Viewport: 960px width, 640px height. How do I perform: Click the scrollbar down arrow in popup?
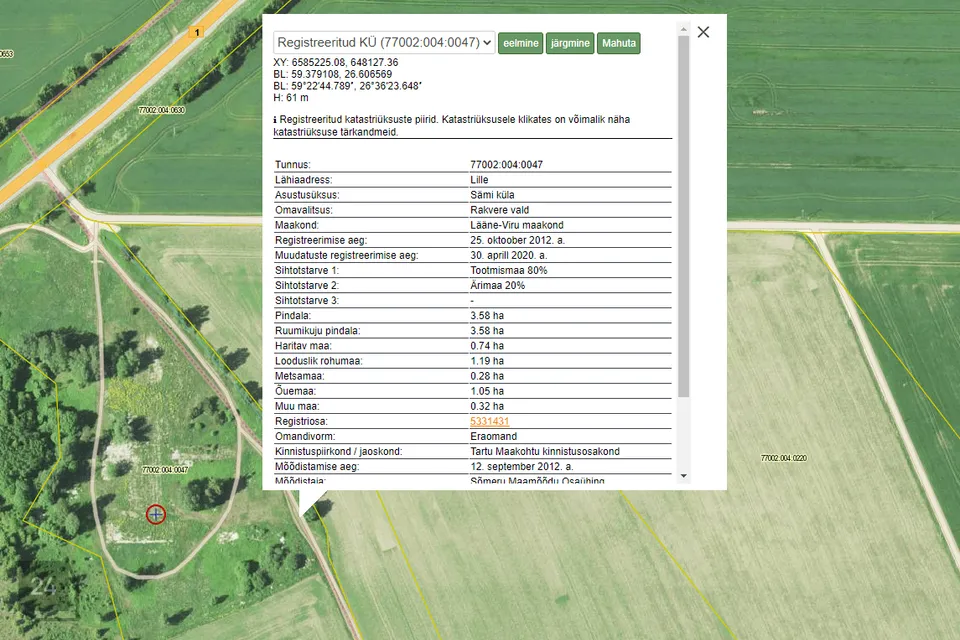pos(684,476)
